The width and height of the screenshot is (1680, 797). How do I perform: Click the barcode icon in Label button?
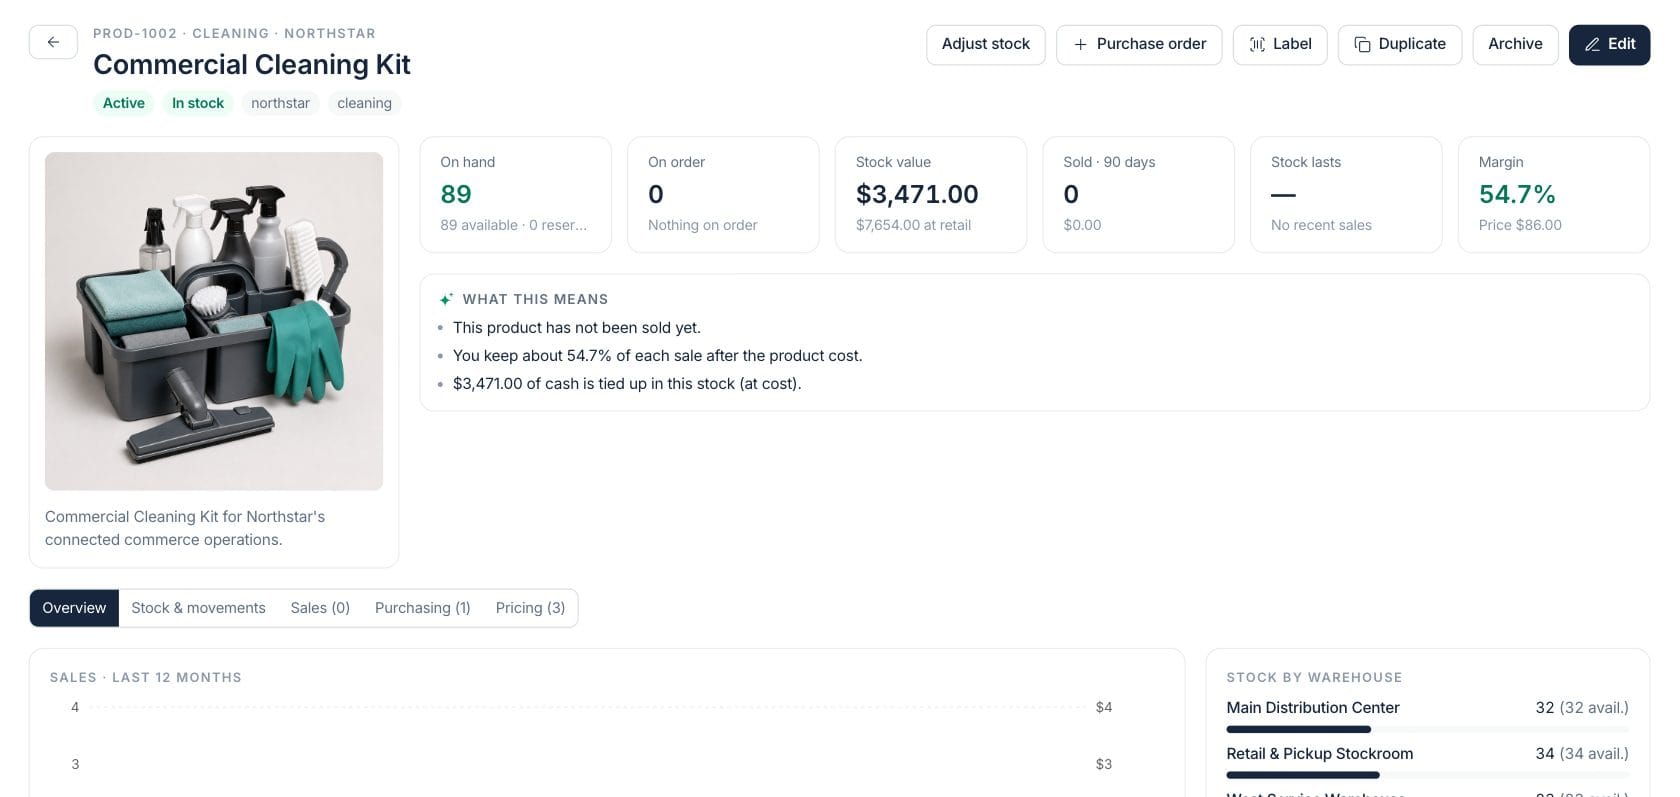[1257, 45]
